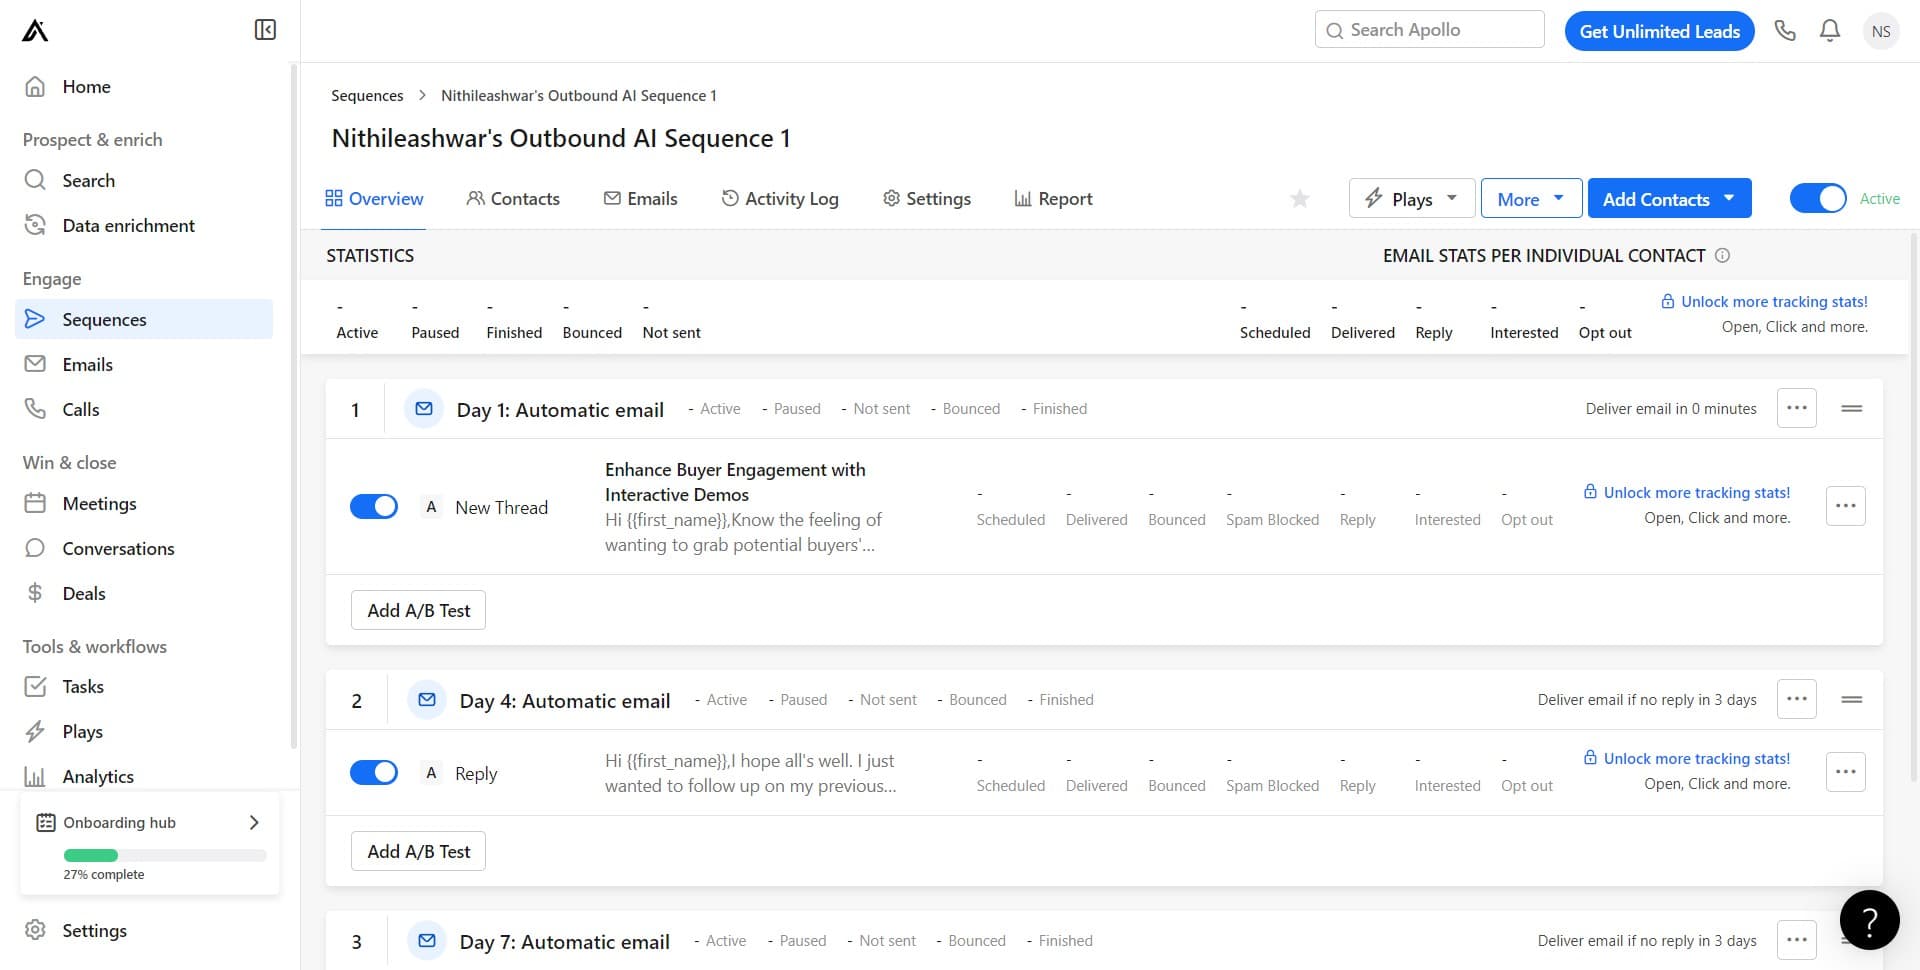Add A/B Test to Day 1 email

click(x=418, y=610)
